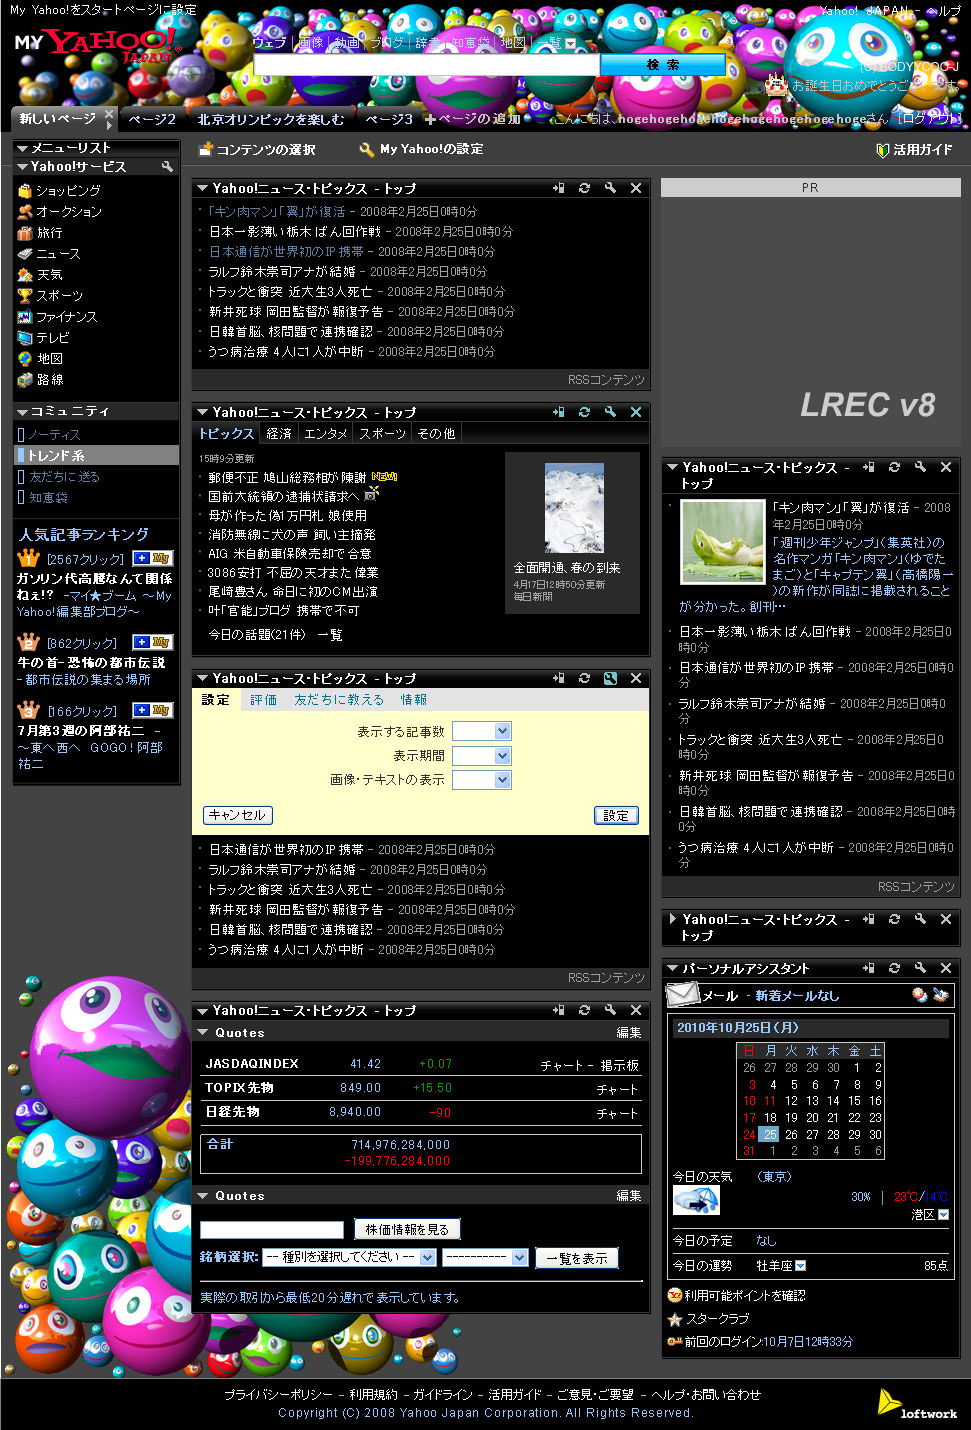
Task: Refresh the first Yahoo!ニュース・トピックス widget
Action: tap(584, 188)
